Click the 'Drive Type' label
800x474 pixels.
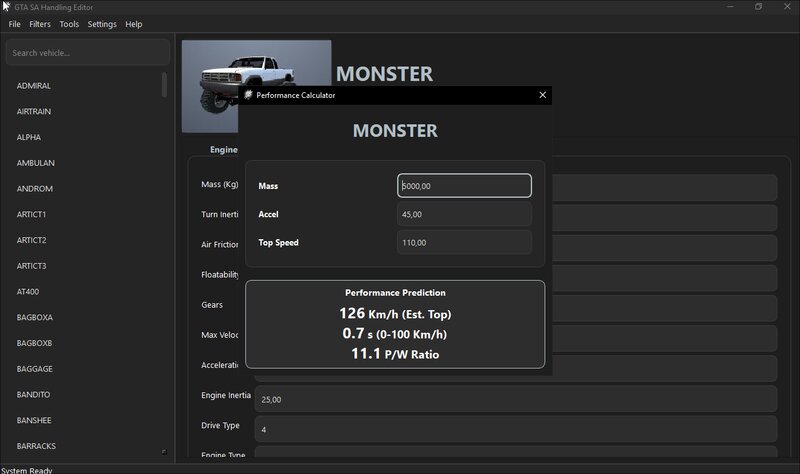pos(220,426)
